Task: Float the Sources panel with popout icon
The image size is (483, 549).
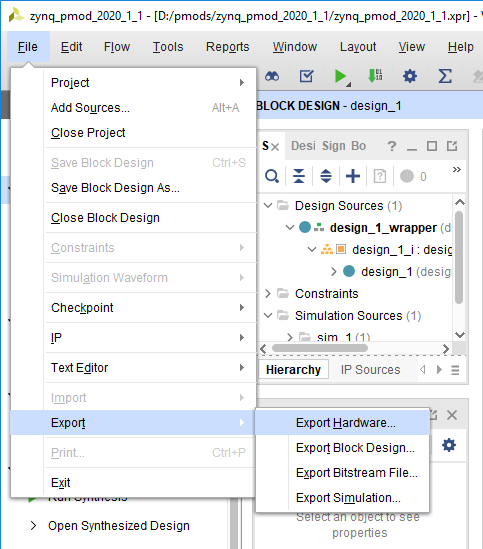Action: 452,146
